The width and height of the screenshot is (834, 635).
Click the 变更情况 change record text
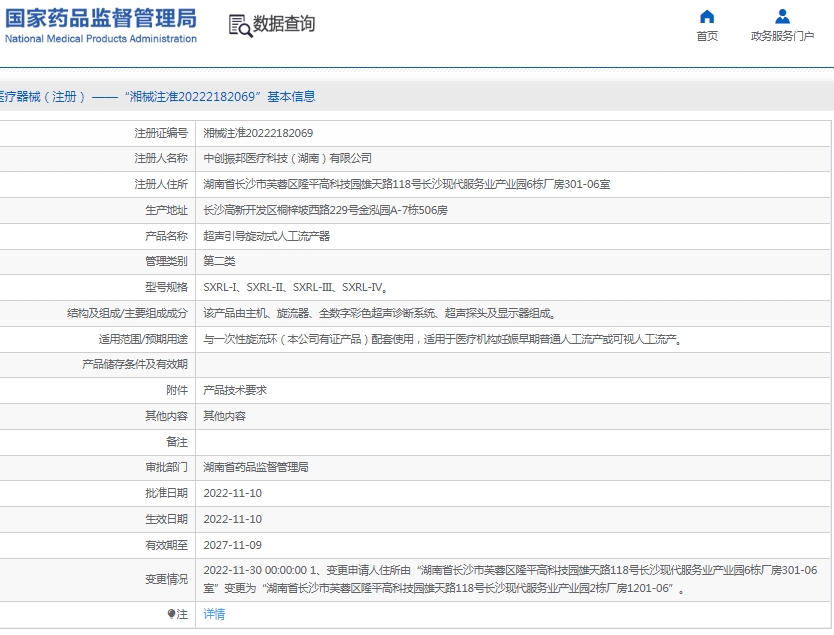[x=510, y=579]
